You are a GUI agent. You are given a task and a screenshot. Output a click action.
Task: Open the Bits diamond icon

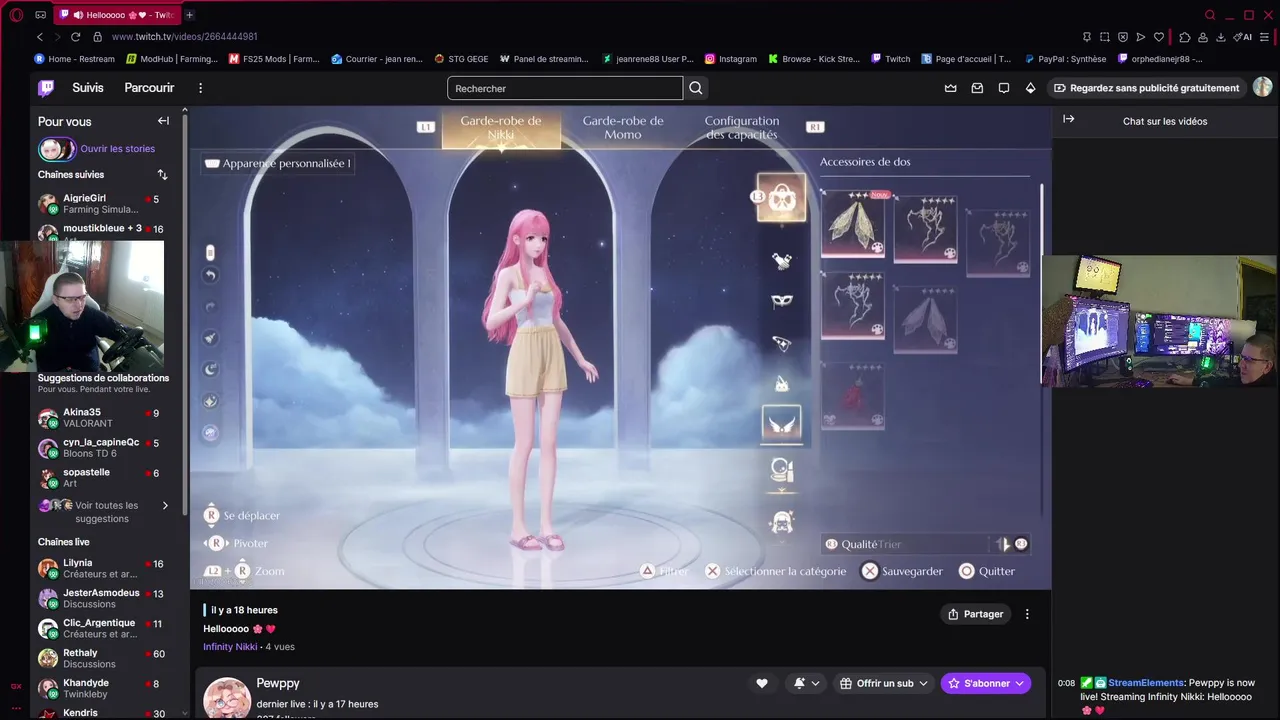click(x=1031, y=88)
